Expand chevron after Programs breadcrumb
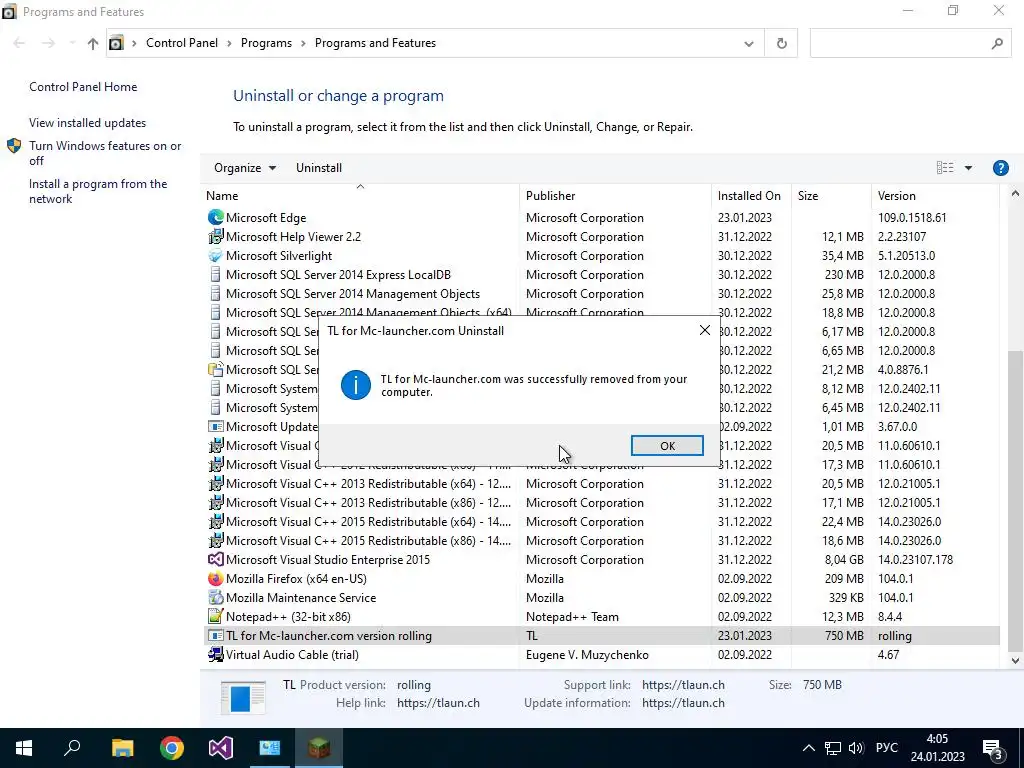1024x768 pixels. tap(303, 43)
